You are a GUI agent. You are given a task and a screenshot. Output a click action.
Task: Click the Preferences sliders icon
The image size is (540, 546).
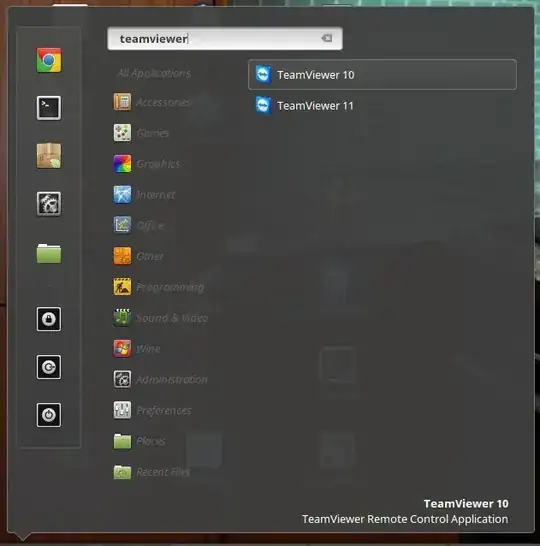click(122, 410)
